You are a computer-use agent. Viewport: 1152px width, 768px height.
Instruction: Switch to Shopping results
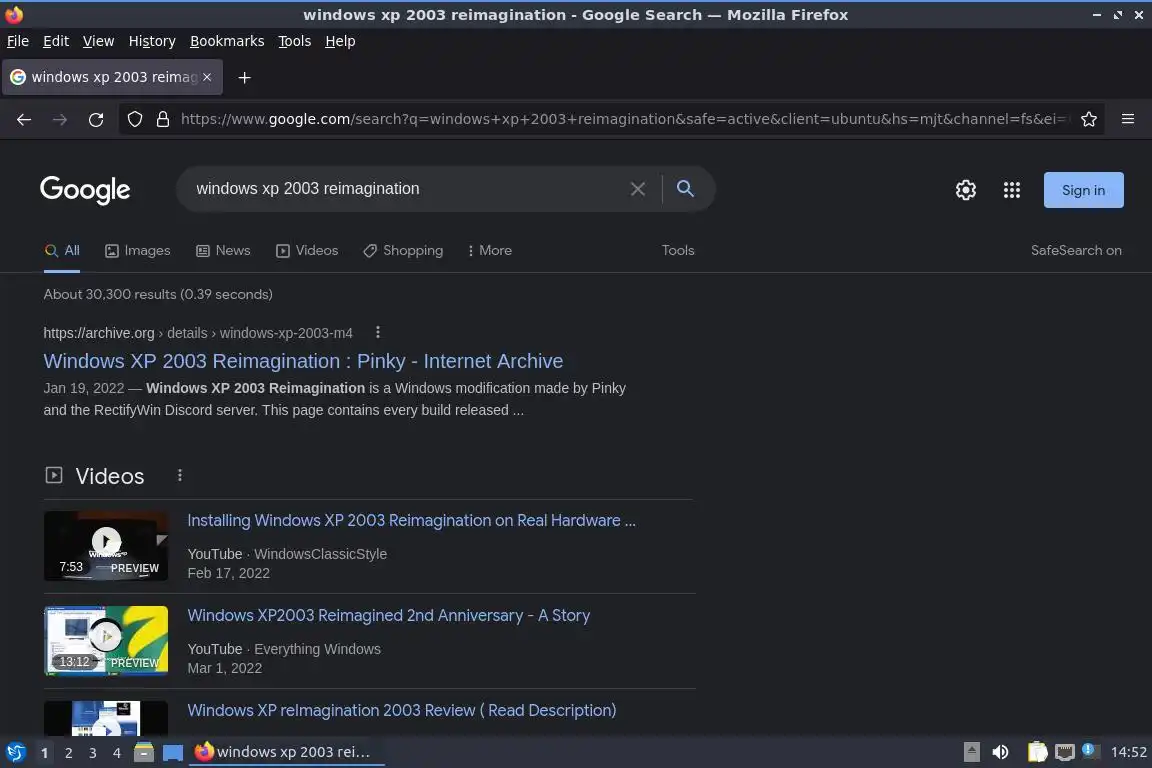[403, 251]
